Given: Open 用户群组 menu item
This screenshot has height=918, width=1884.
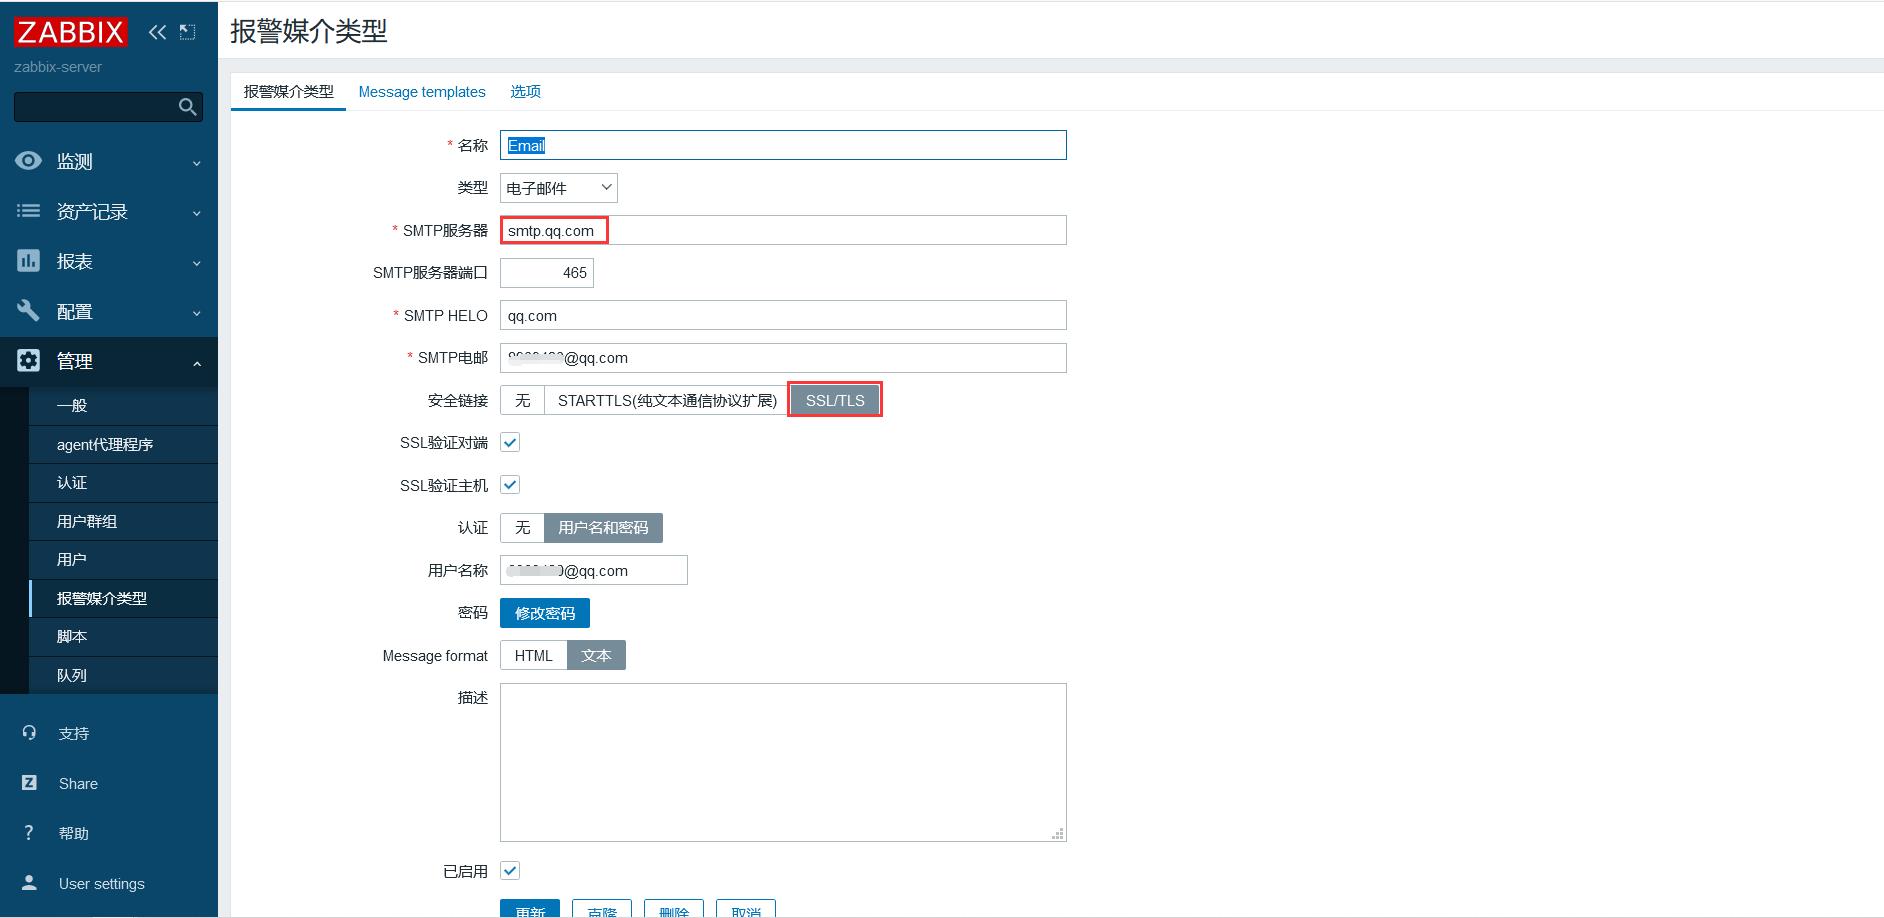Looking at the screenshot, I should pos(124,521).
